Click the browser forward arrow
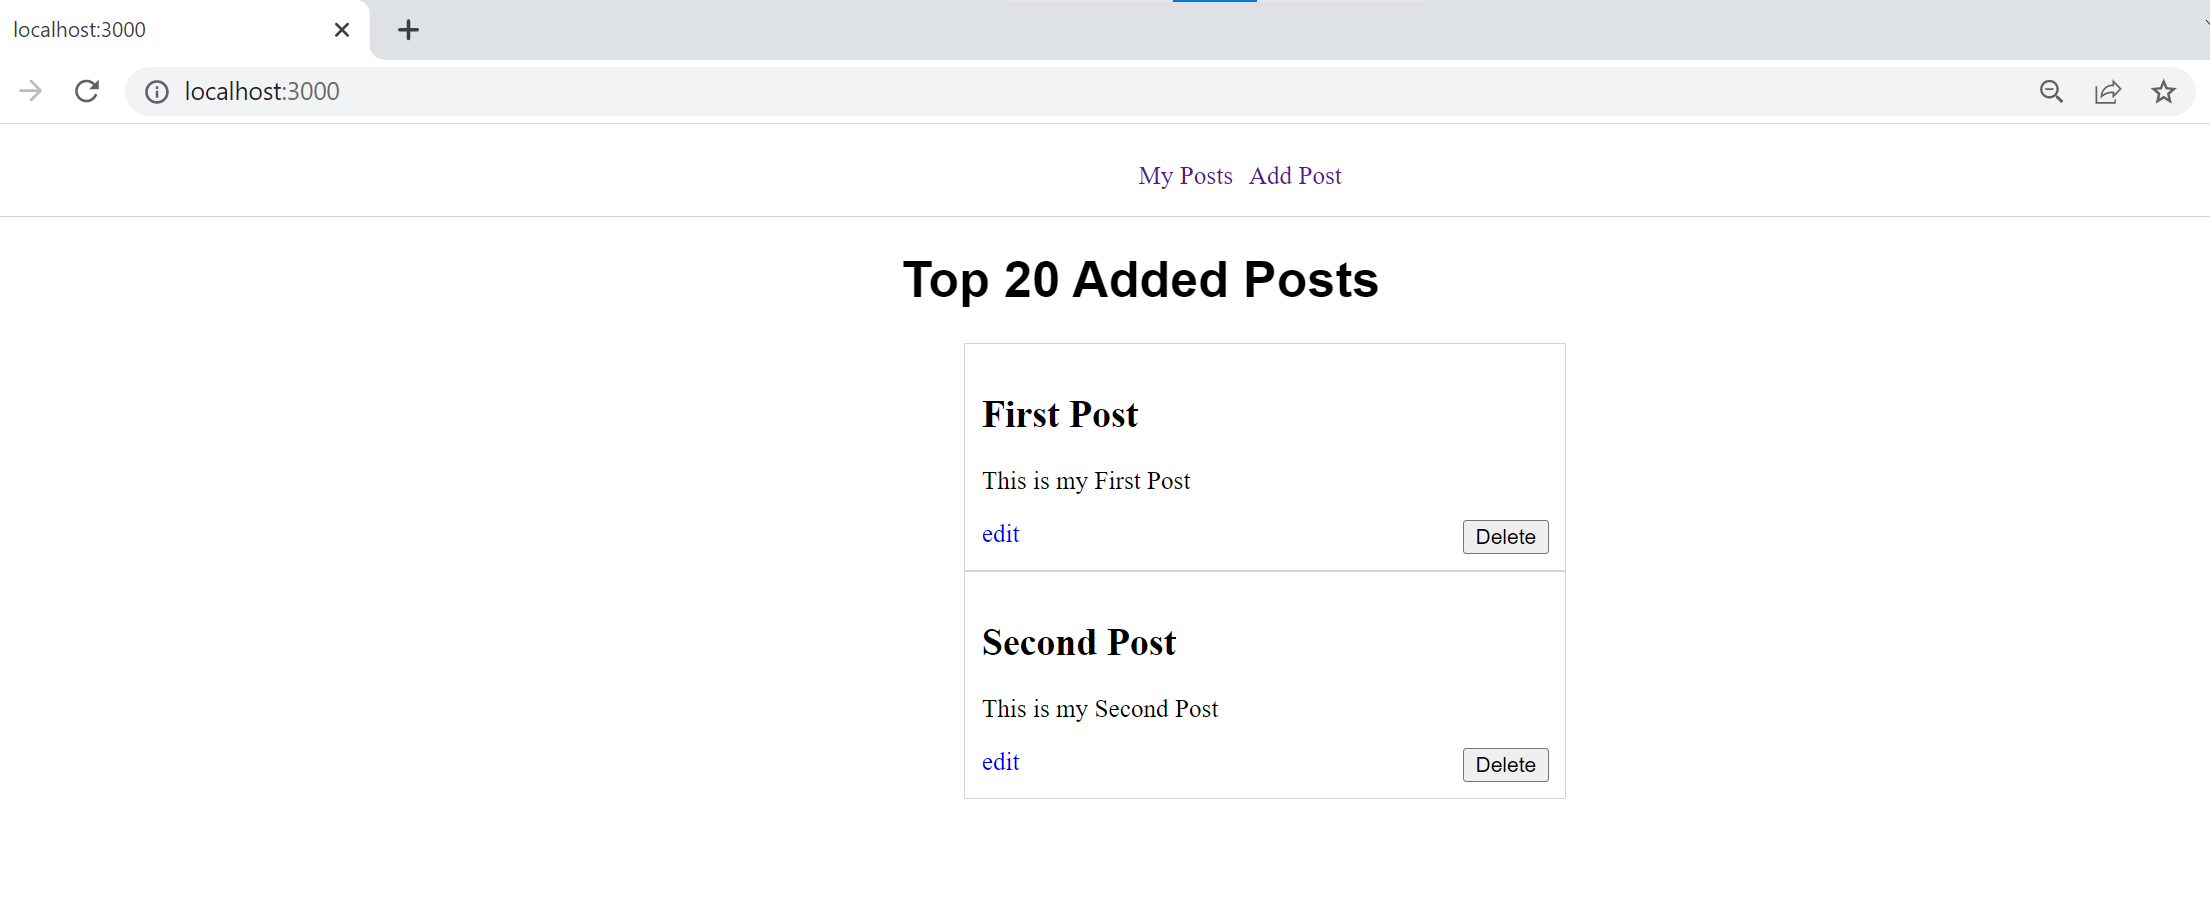 click(x=31, y=91)
